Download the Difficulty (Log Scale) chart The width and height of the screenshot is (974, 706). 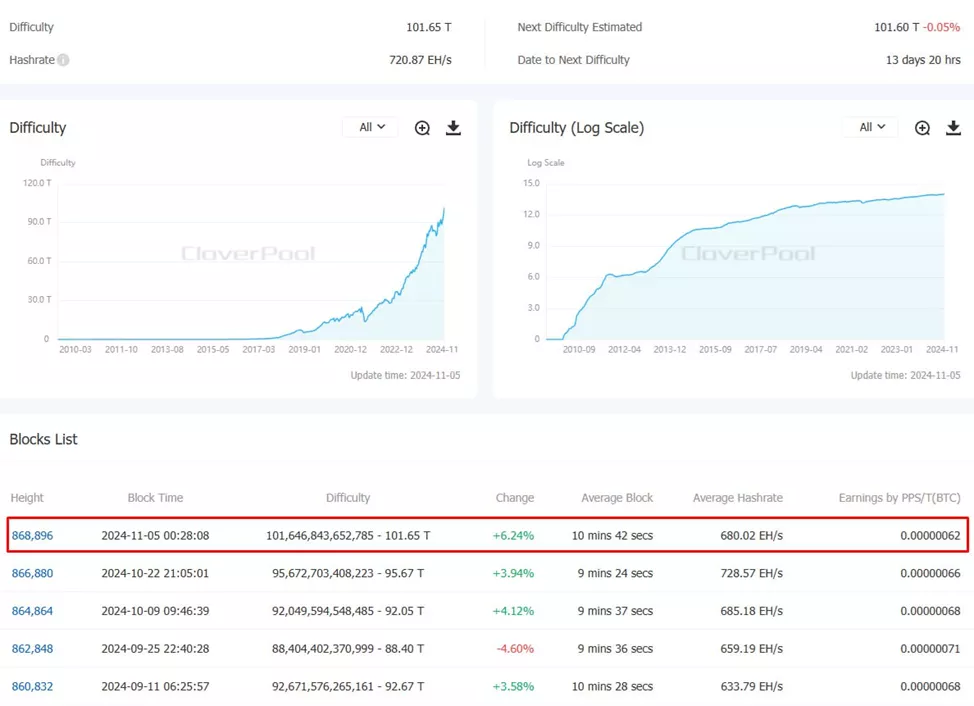pyautogui.click(x=953, y=128)
